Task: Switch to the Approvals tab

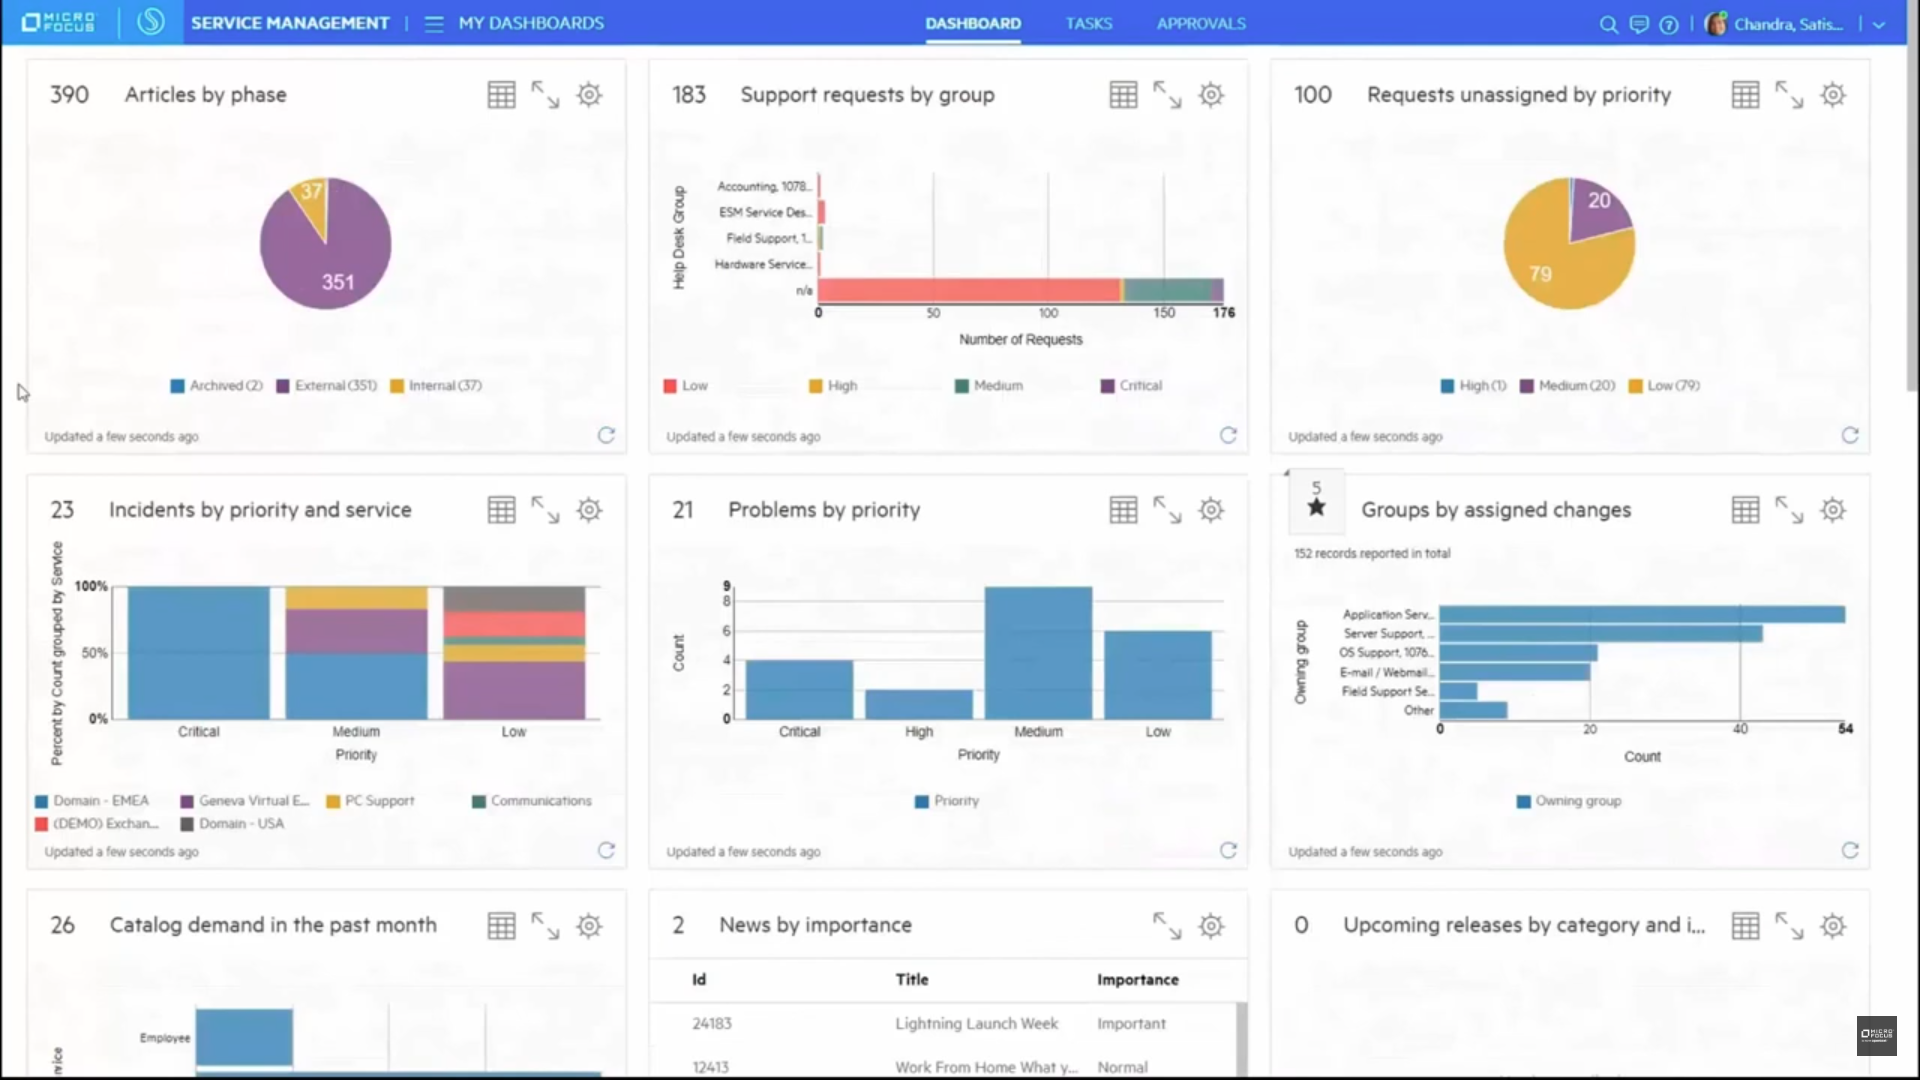Action: coord(1200,23)
